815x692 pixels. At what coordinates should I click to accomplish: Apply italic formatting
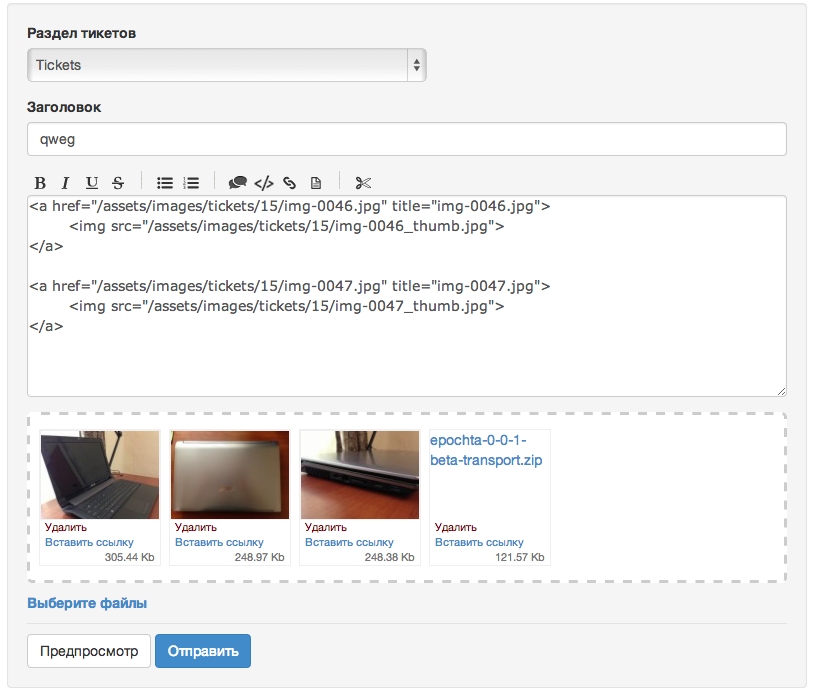tap(65, 183)
